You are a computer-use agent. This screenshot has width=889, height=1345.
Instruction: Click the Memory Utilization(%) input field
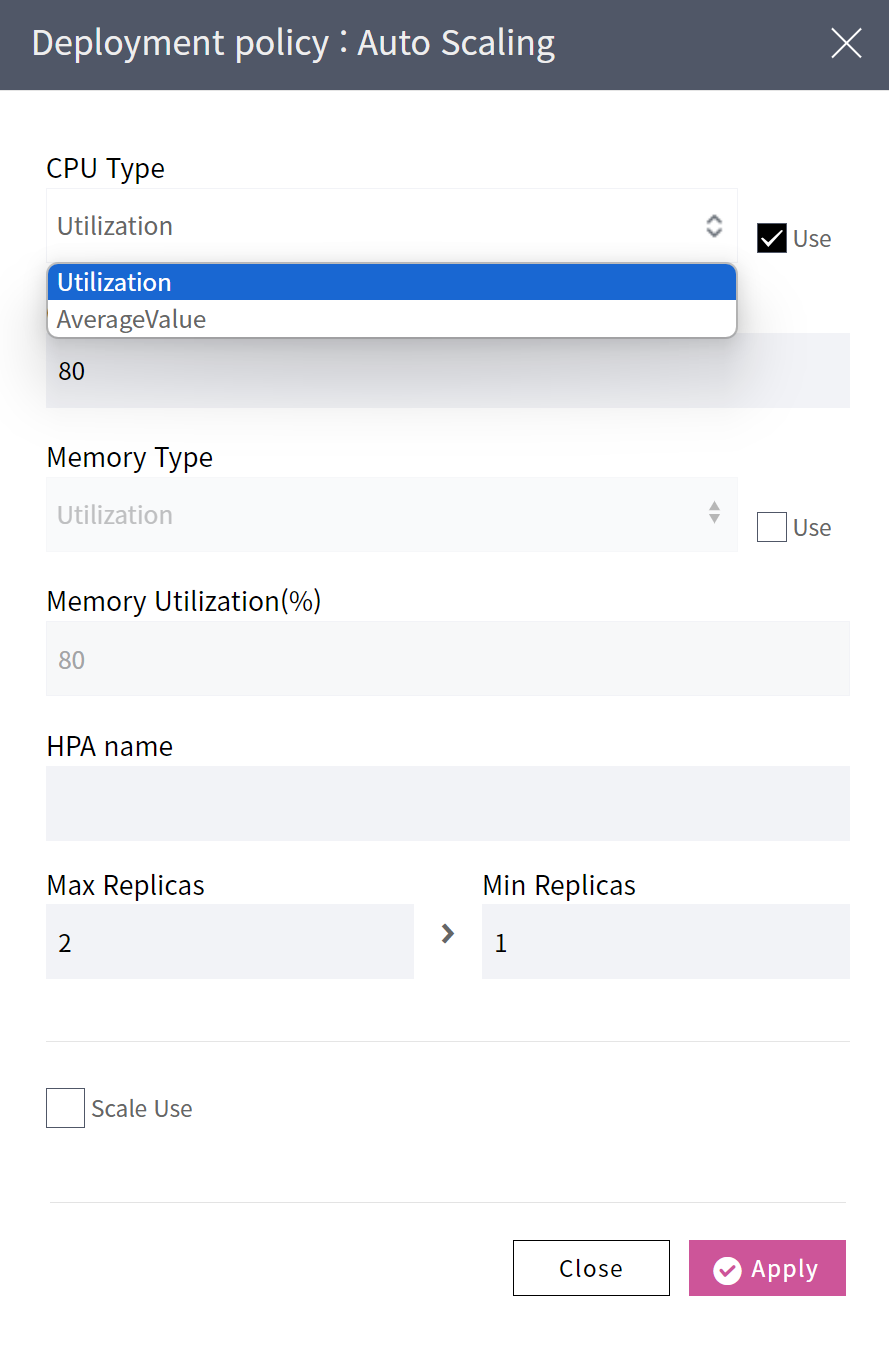[x=447, y=659]
